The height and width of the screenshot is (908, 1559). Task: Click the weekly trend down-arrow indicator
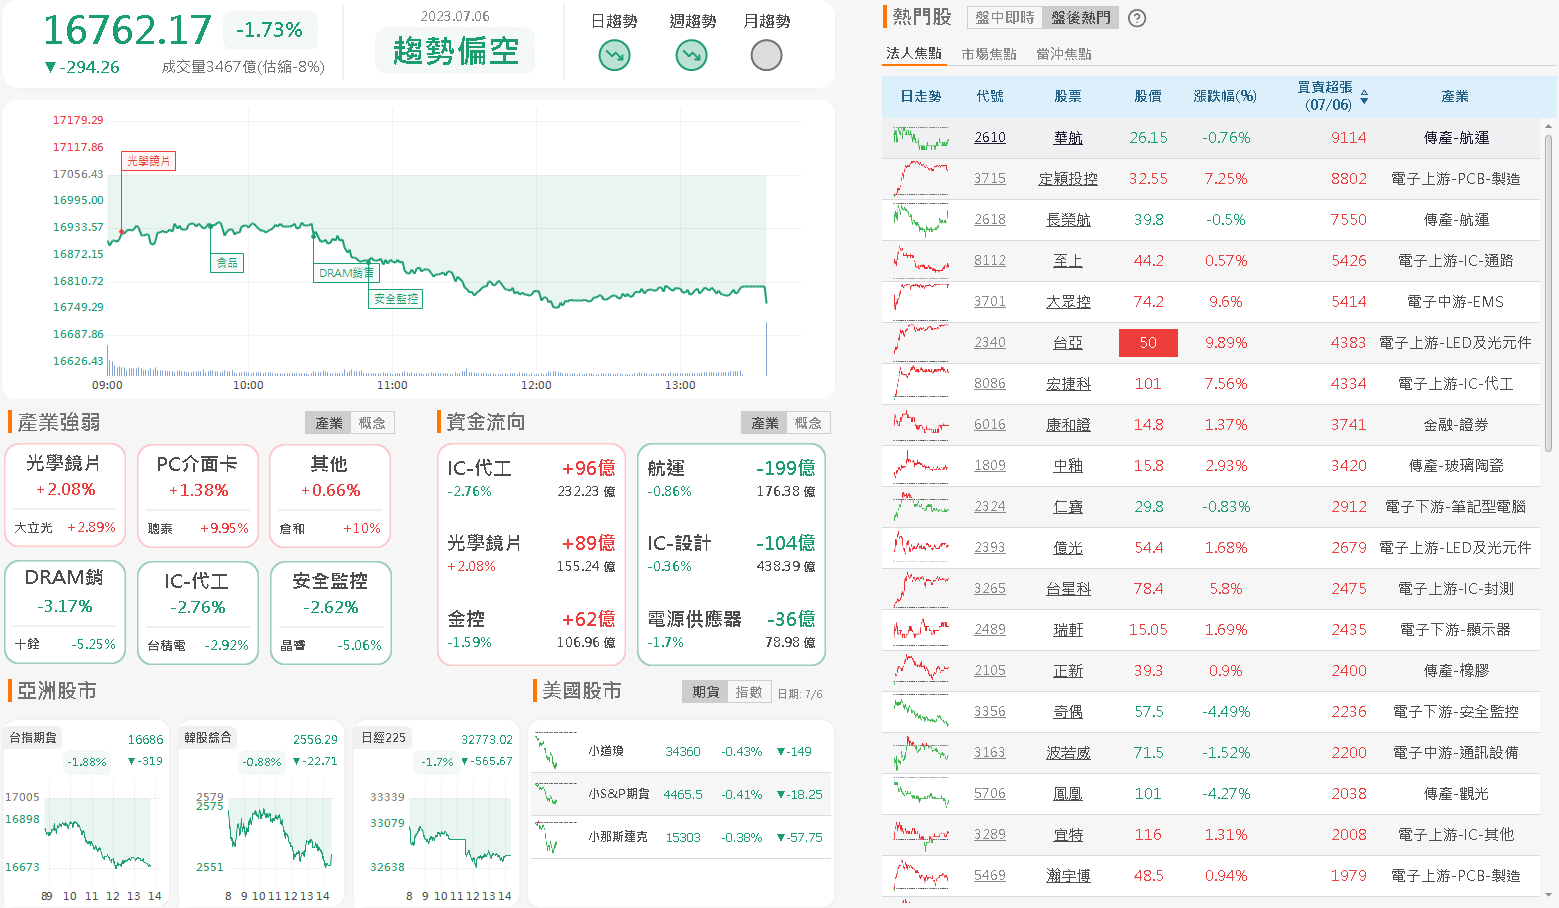pos(691,55)
